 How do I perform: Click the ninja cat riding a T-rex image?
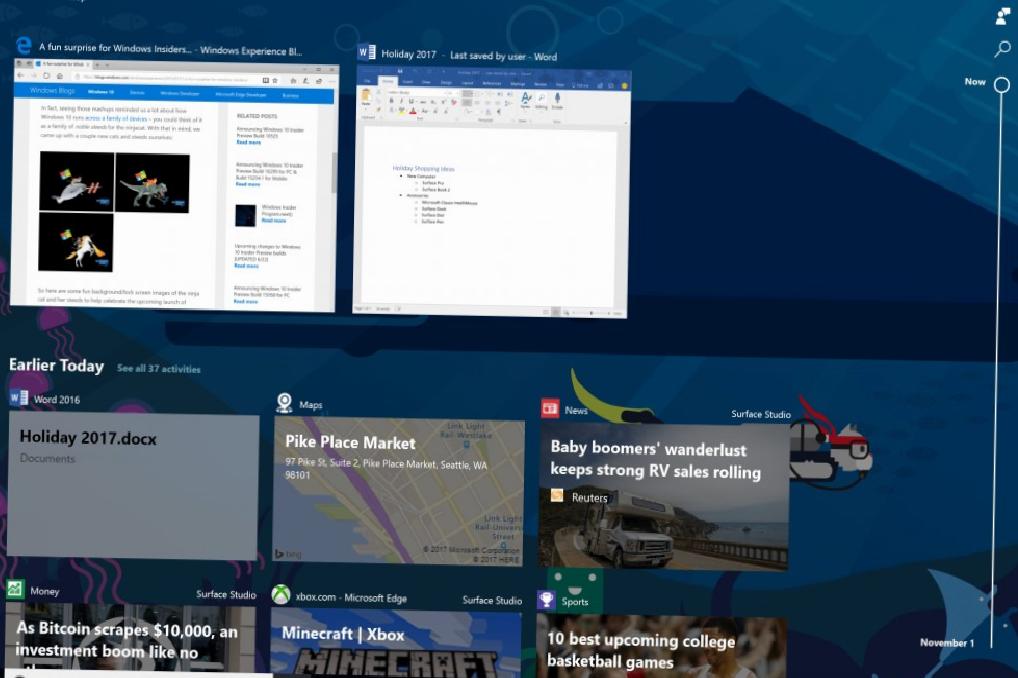coord(153,183)
